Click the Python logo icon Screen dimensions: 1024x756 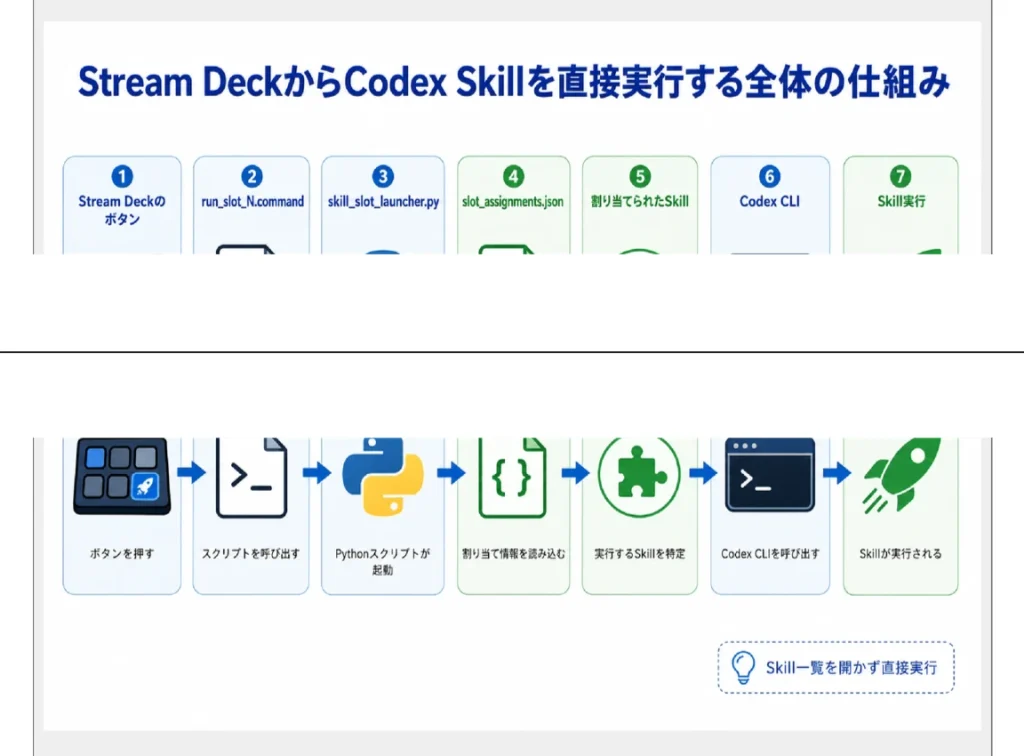(383, 477)
